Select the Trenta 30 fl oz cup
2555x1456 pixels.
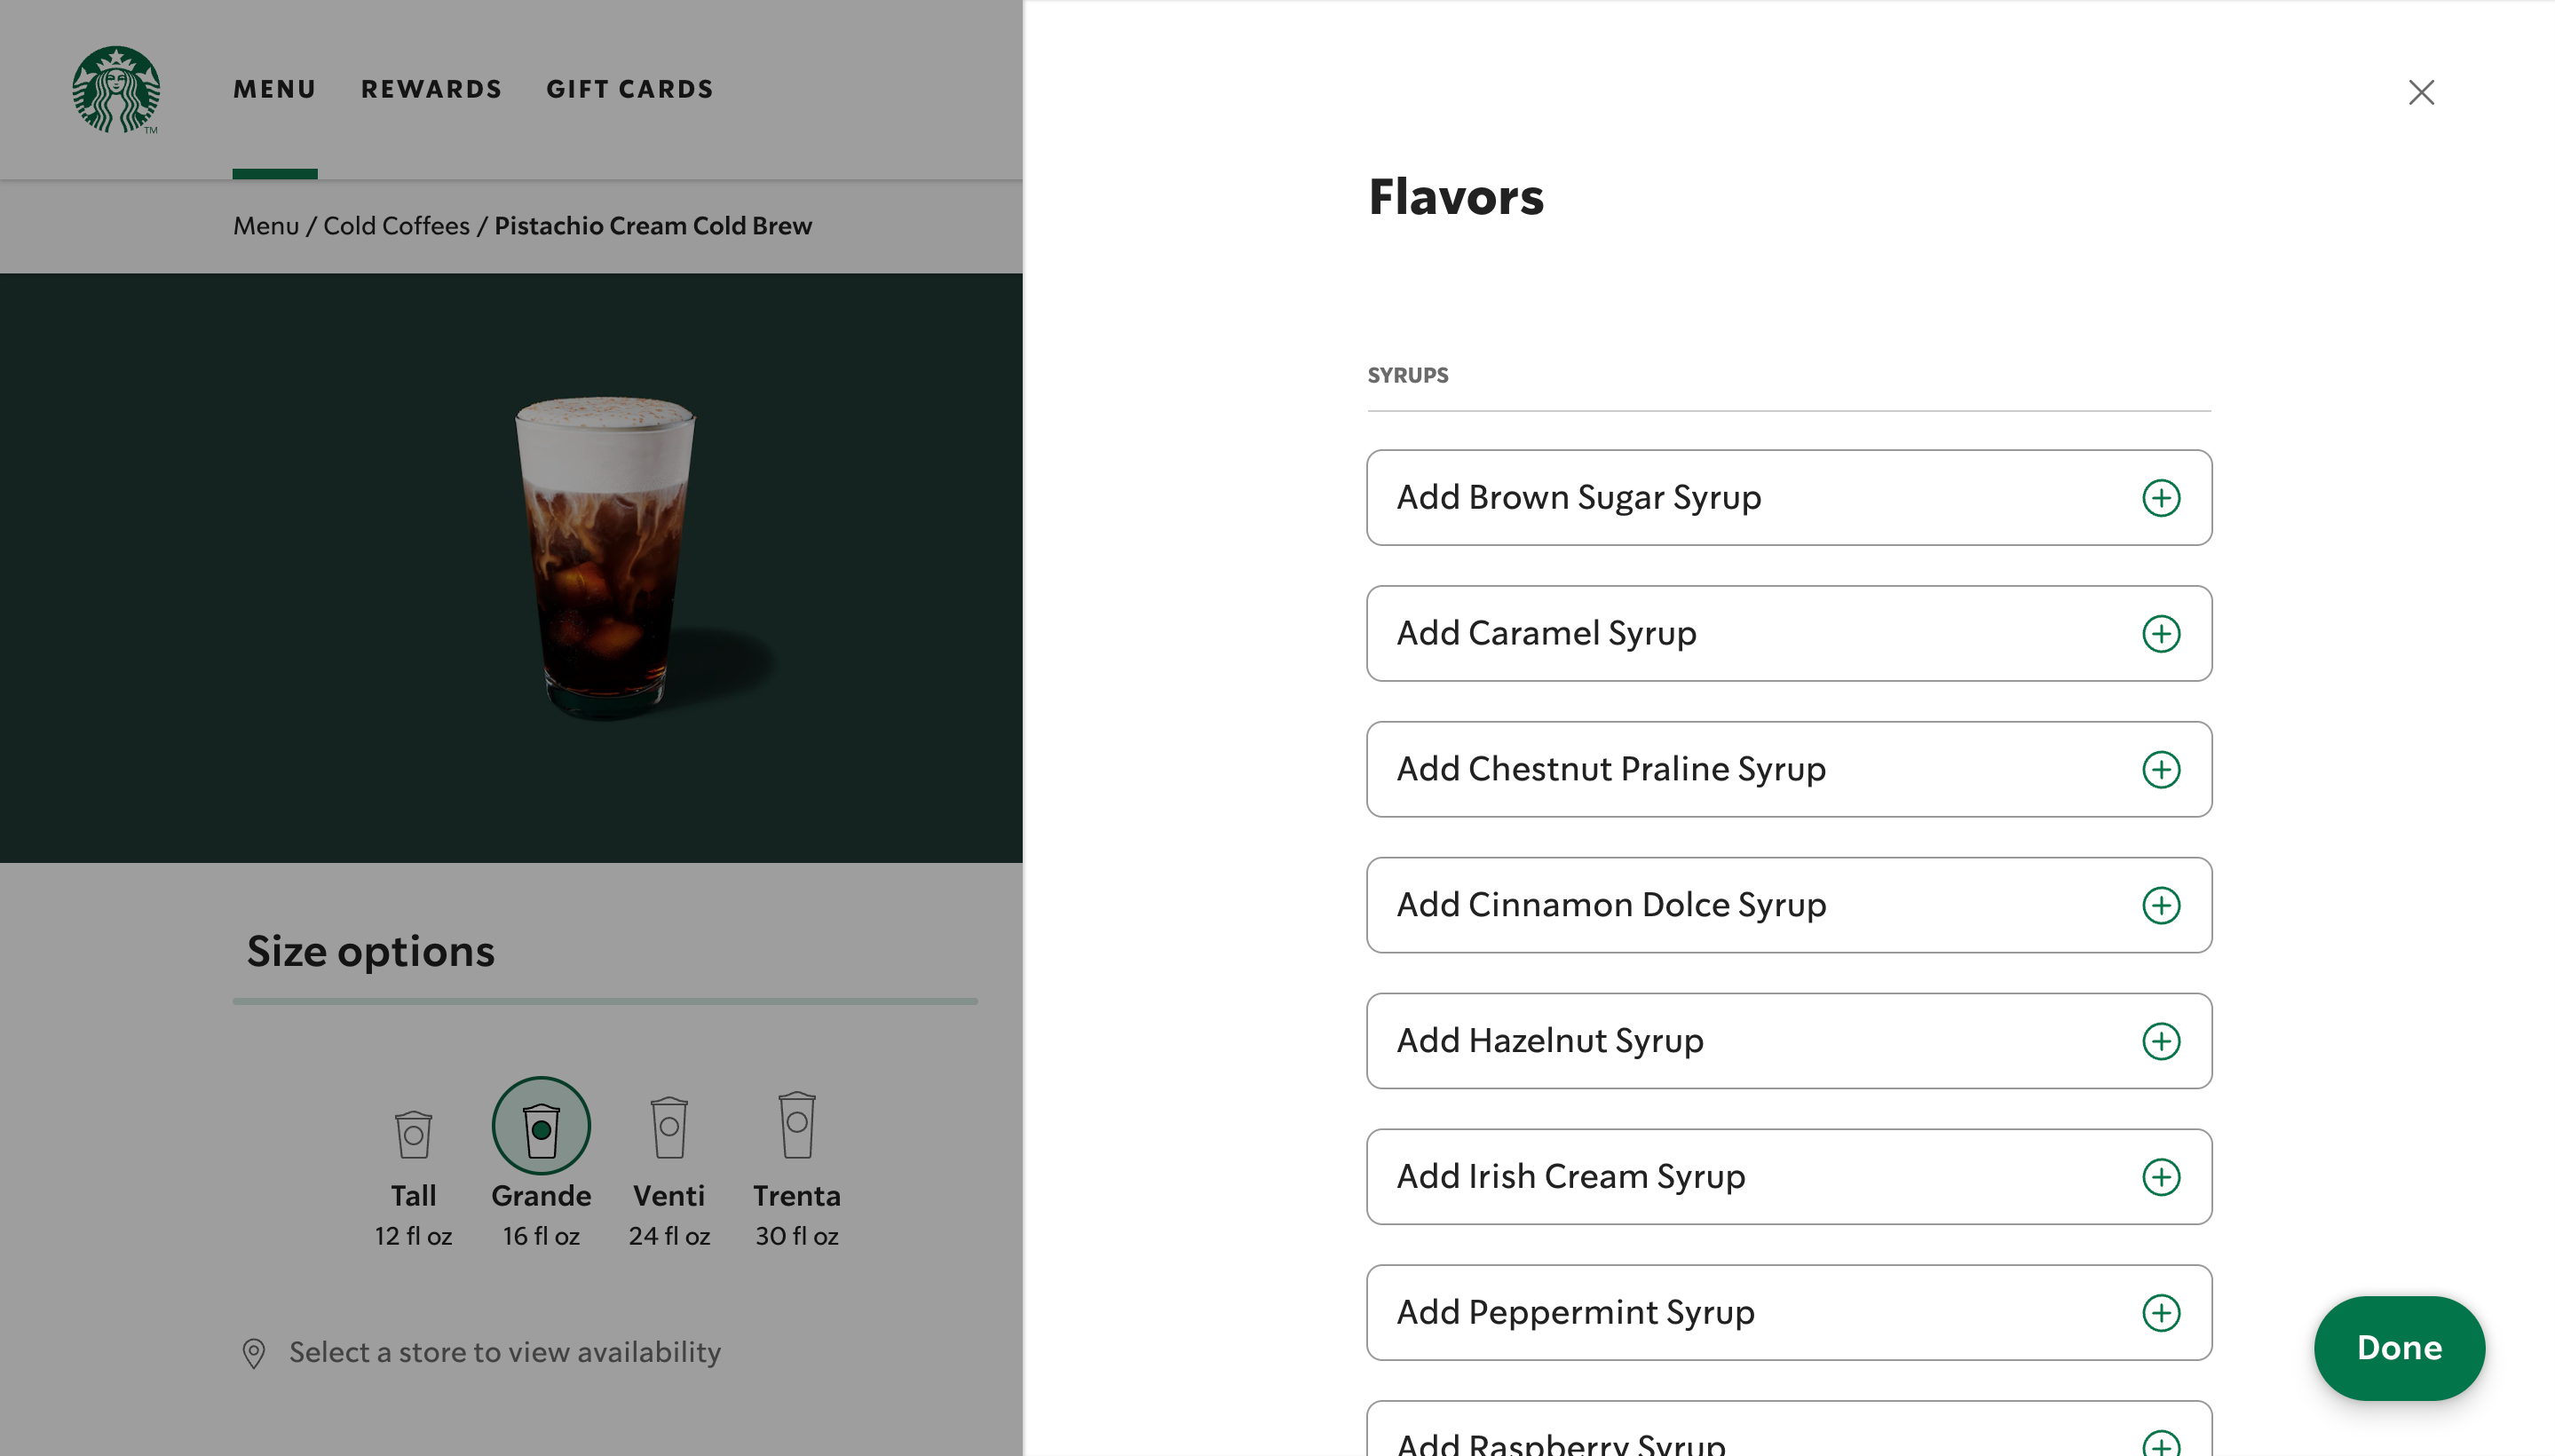796,1125
